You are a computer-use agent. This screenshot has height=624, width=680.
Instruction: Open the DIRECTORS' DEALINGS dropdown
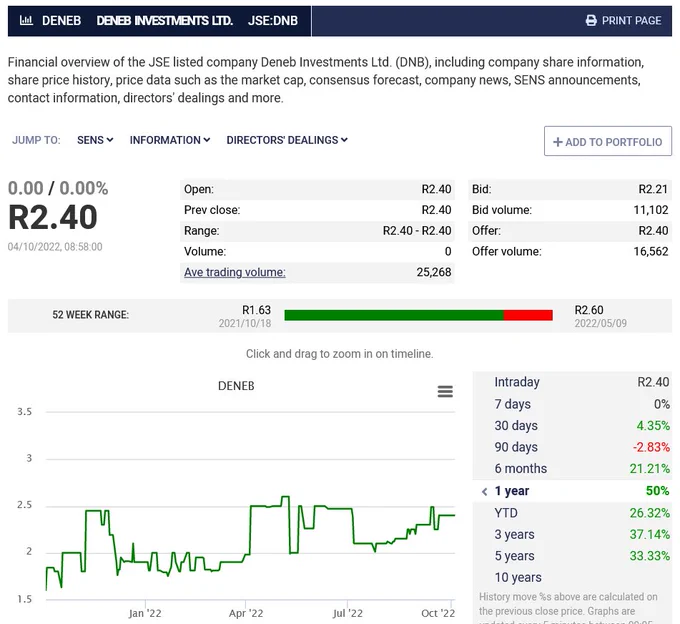[287, 140]
